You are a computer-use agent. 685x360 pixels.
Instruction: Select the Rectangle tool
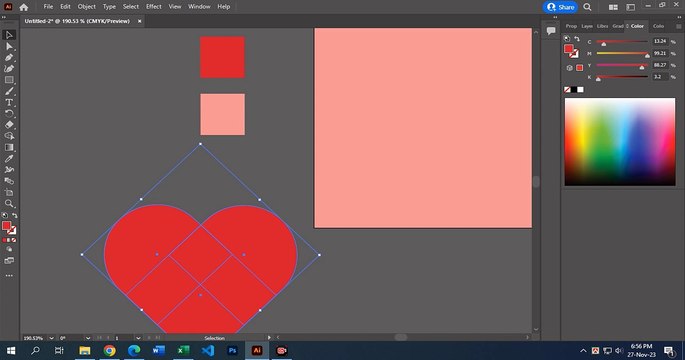pyautogui.click(x=9, y=80)
